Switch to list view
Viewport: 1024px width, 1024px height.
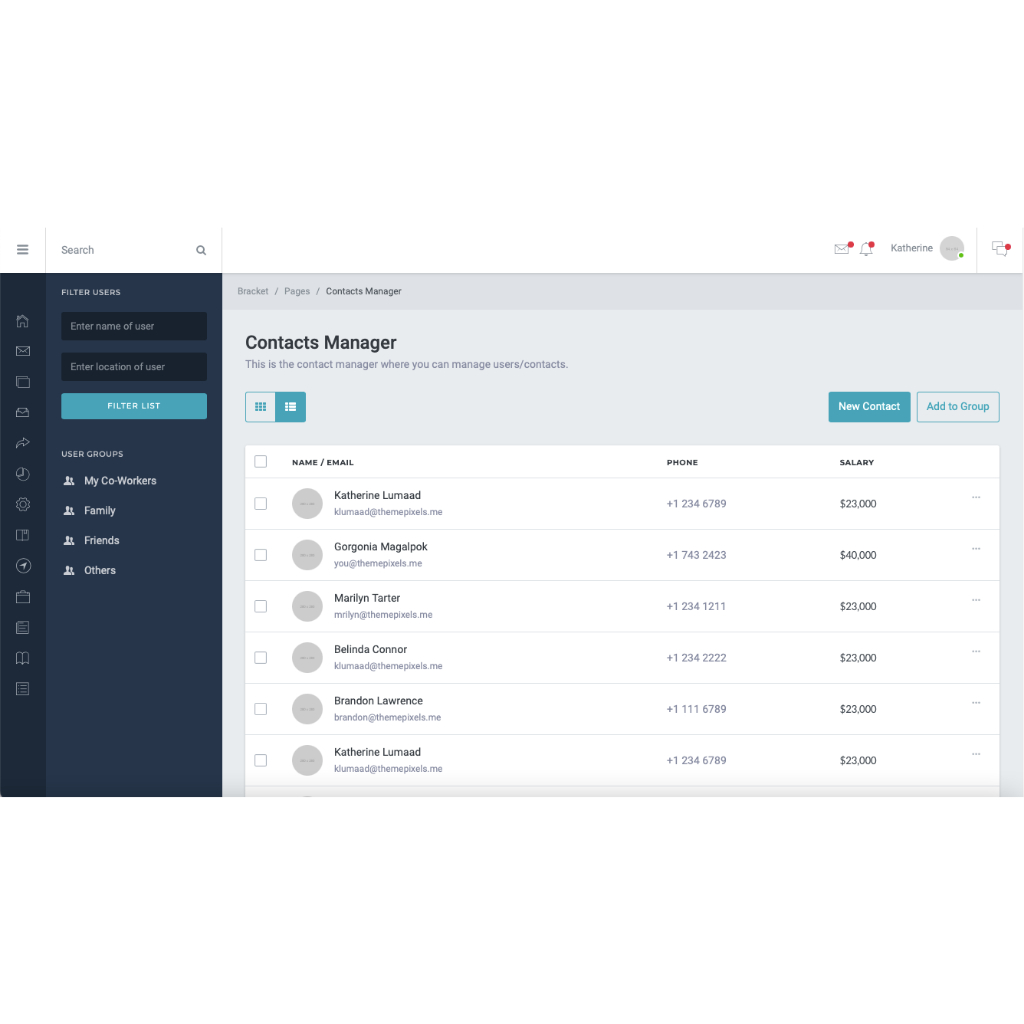pyautogui.click(x=291, y=407)
